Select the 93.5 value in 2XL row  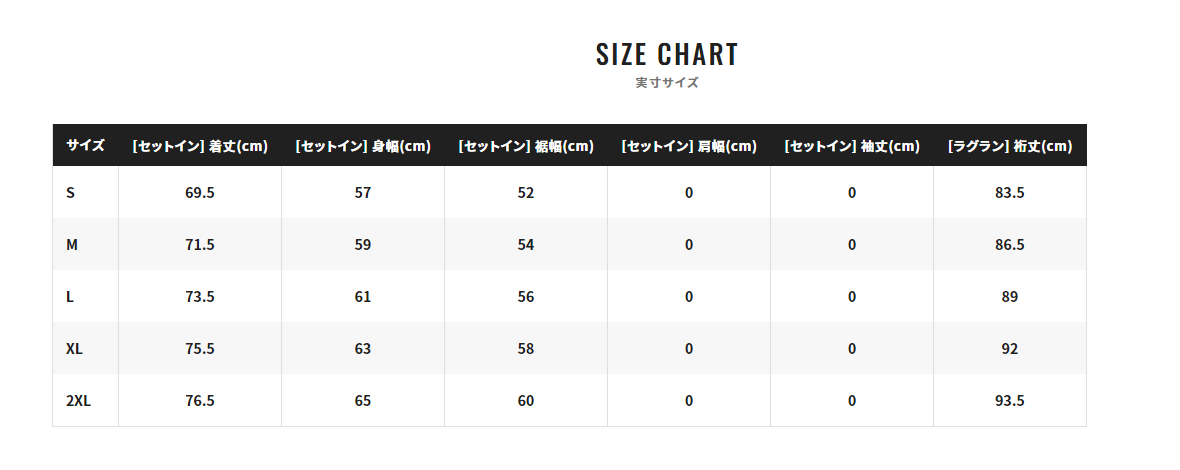(x=1010, y=401)
